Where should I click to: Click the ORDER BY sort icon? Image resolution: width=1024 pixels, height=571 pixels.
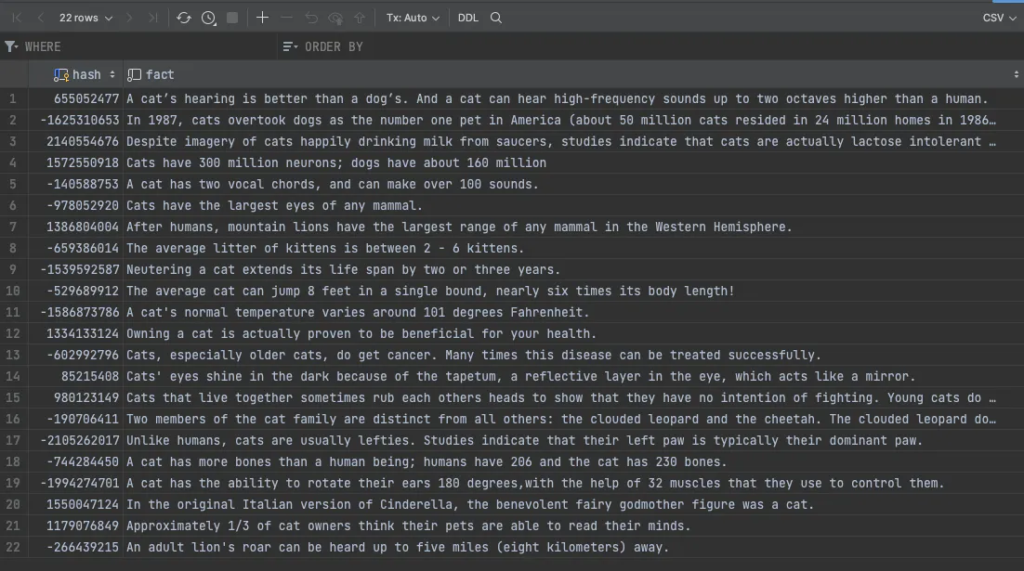coord(290,46)
